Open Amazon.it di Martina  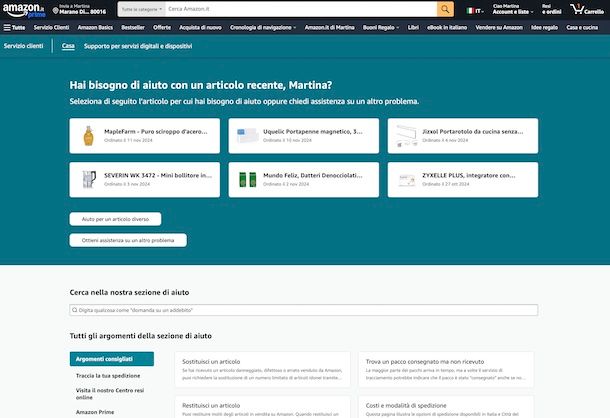(330, 28)
